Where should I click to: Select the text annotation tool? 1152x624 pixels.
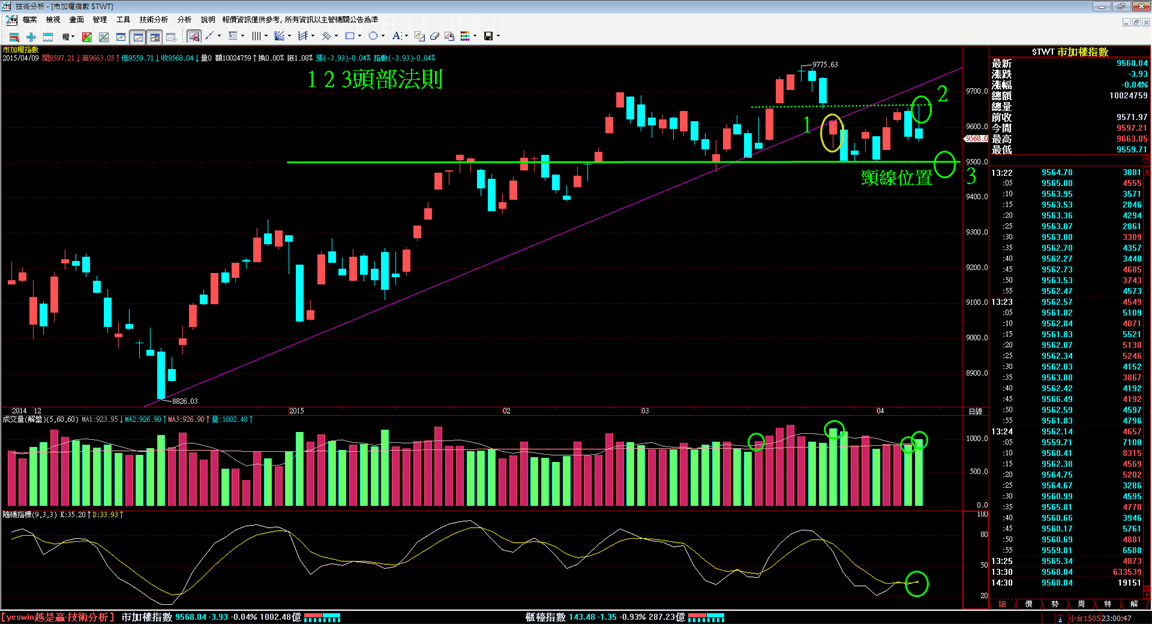[x=397, y=36]
